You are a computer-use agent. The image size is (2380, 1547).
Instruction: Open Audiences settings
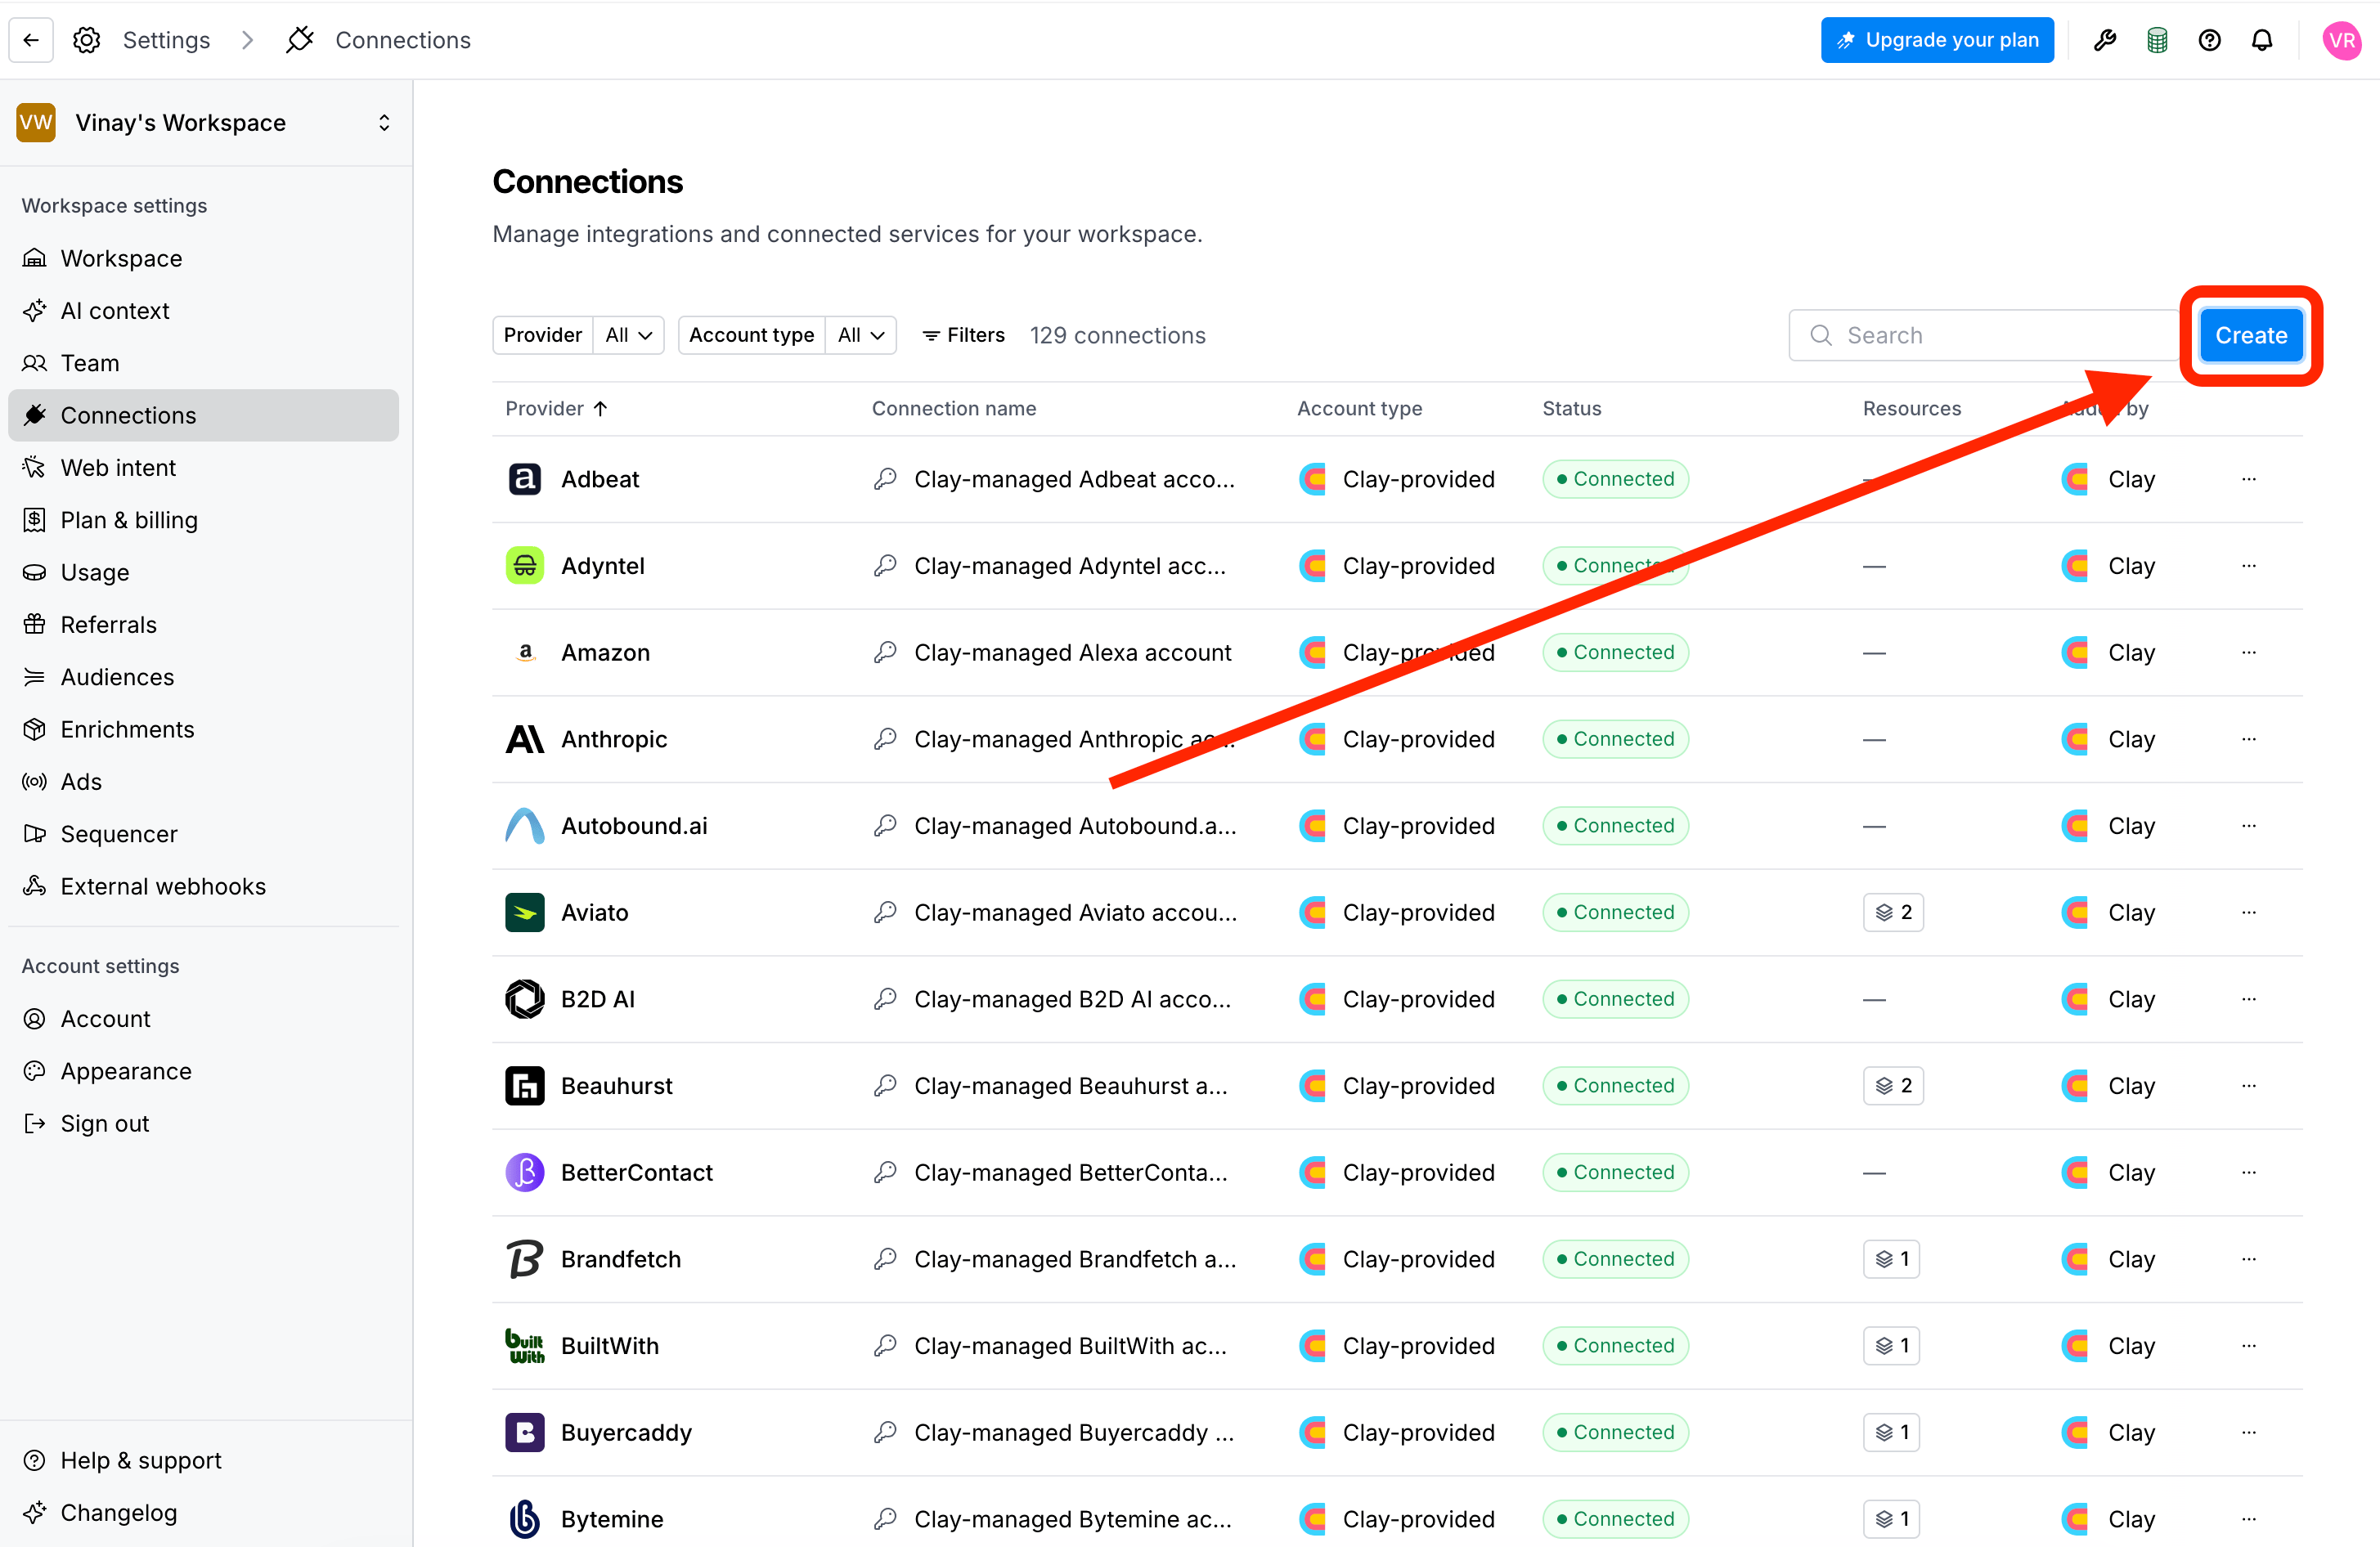pyautogui.click(x=204, y=677)
